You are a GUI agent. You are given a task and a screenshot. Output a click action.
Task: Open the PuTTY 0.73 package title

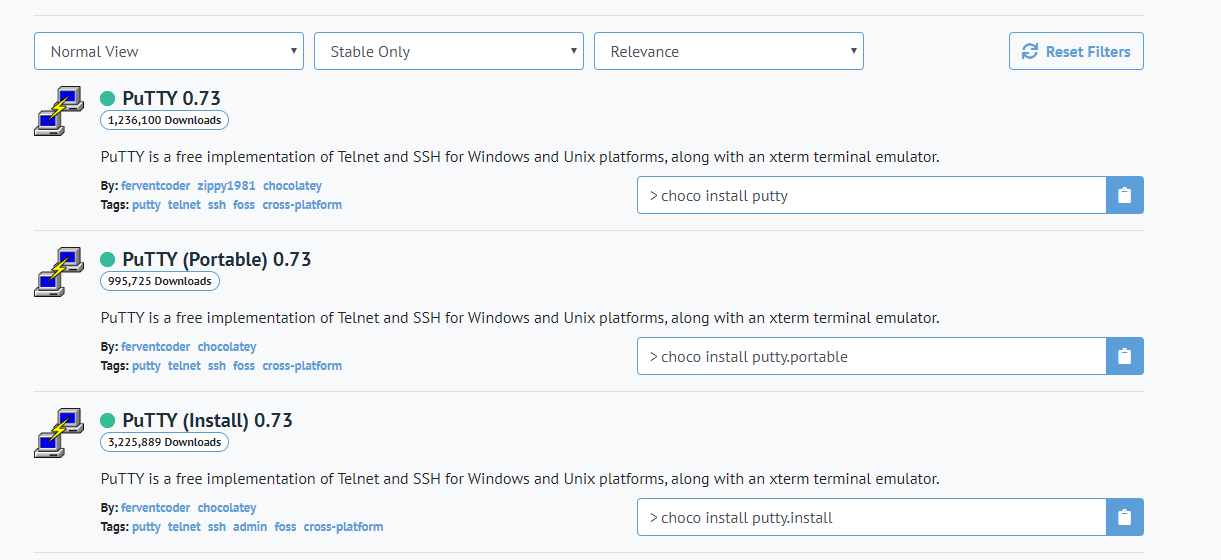point(172,98)
